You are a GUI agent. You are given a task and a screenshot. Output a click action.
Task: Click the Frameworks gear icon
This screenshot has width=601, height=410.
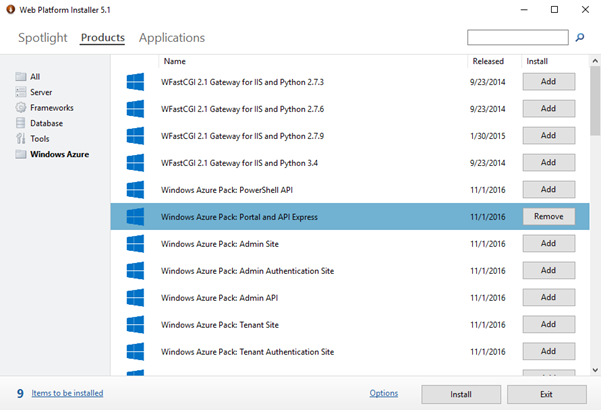pos(21,108)
